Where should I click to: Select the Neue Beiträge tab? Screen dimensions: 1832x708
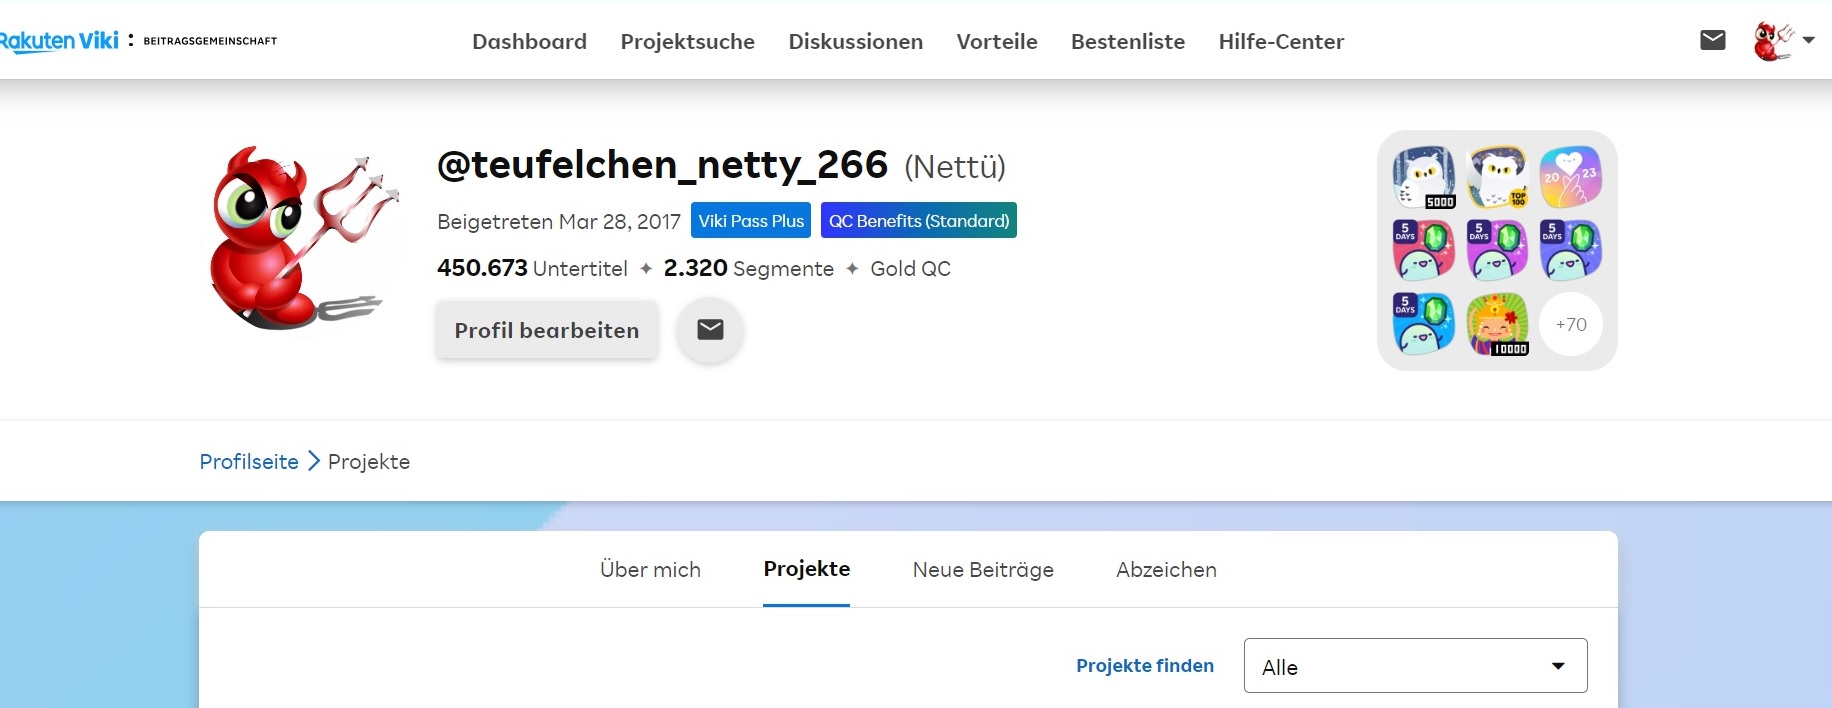tap(982, 570)
